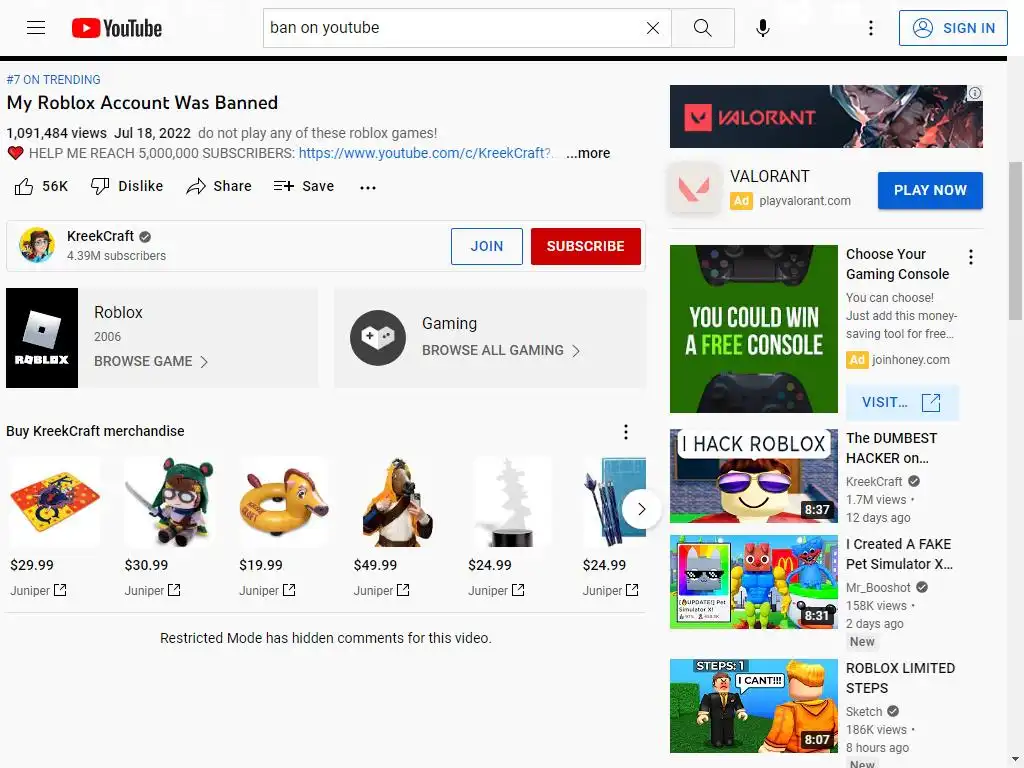Save video to a playlist

304,186
